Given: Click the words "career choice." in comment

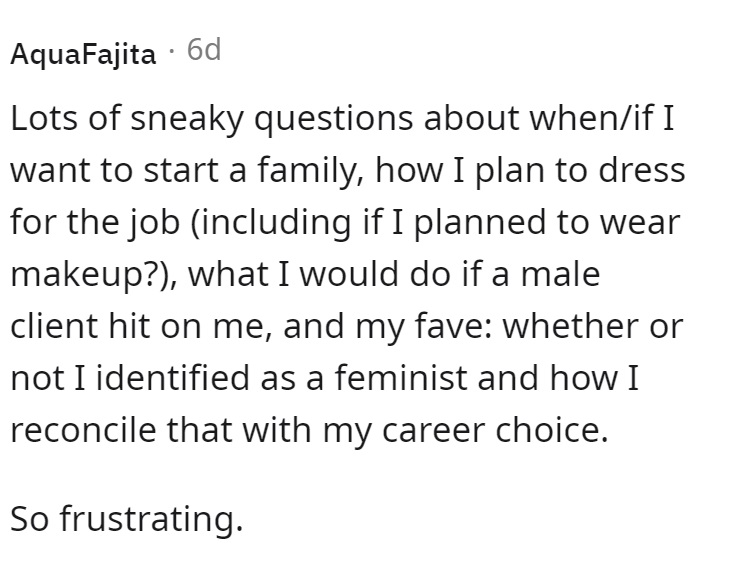Looking at the screenshot, I should [495, 431].
